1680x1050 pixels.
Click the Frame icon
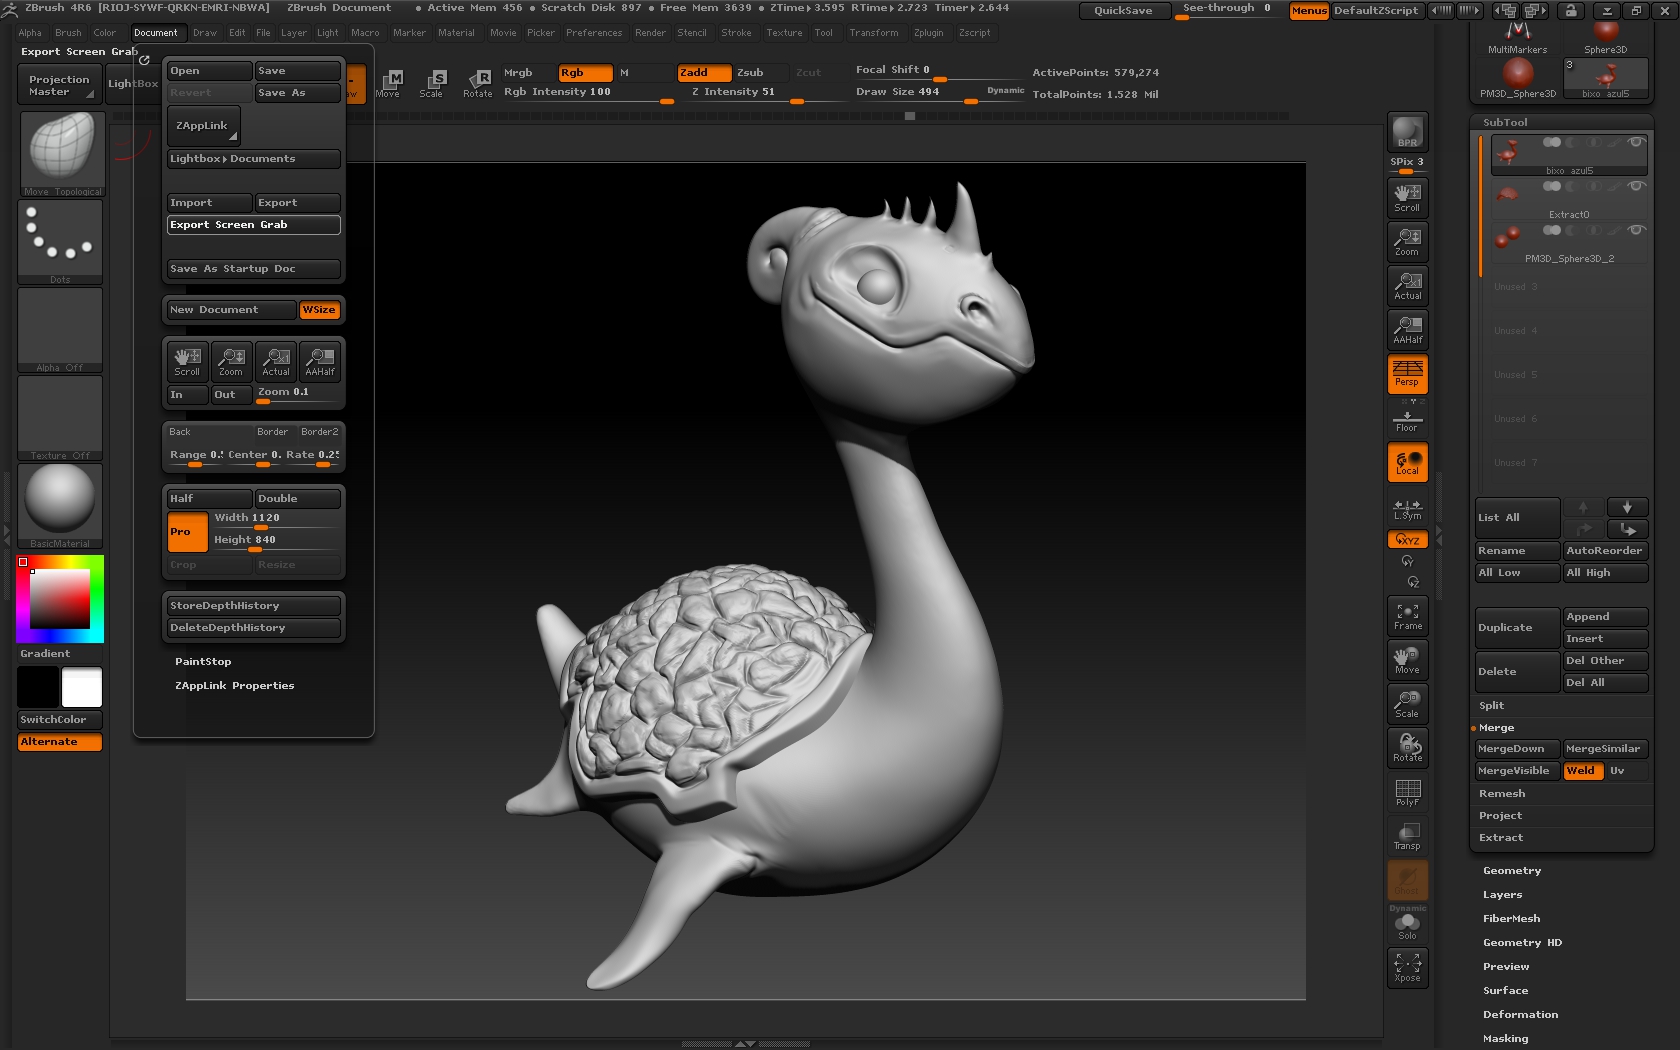click(x=1407, y=616)
